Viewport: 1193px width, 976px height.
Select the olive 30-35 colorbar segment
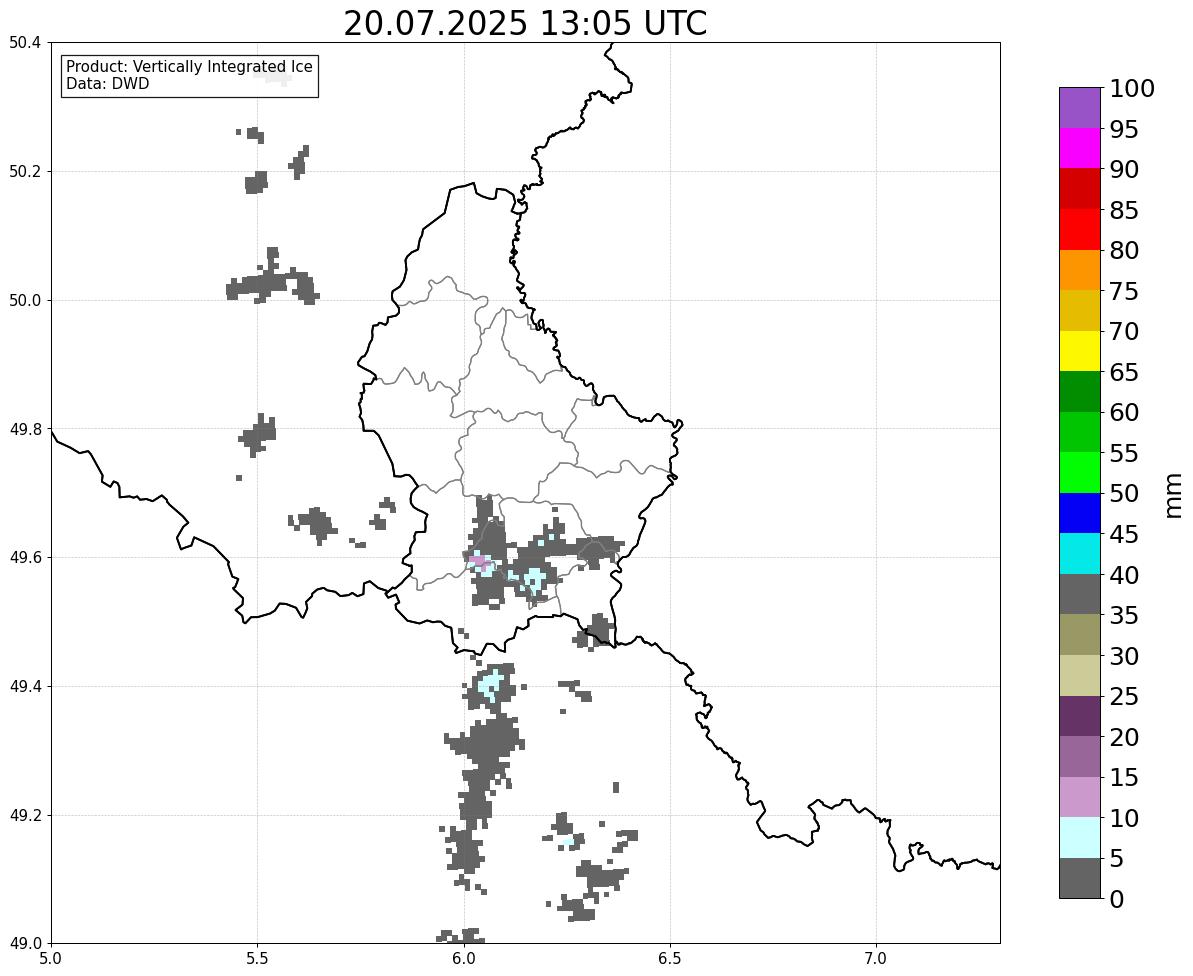coord(1080,635)
